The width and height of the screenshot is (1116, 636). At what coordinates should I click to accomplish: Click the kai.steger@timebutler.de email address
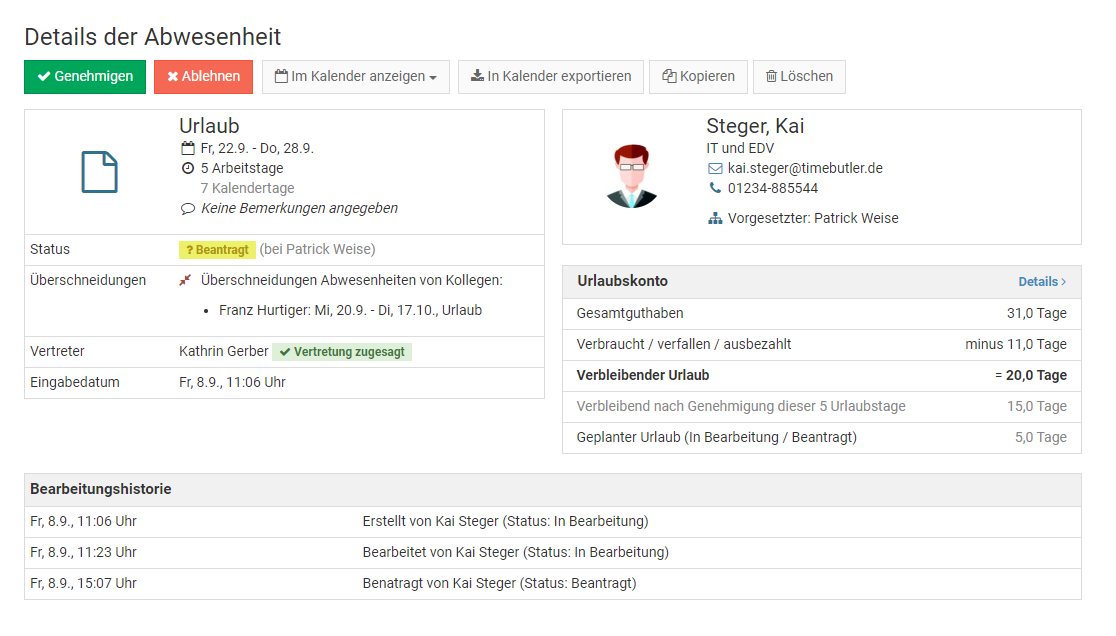tap(805, 168)
